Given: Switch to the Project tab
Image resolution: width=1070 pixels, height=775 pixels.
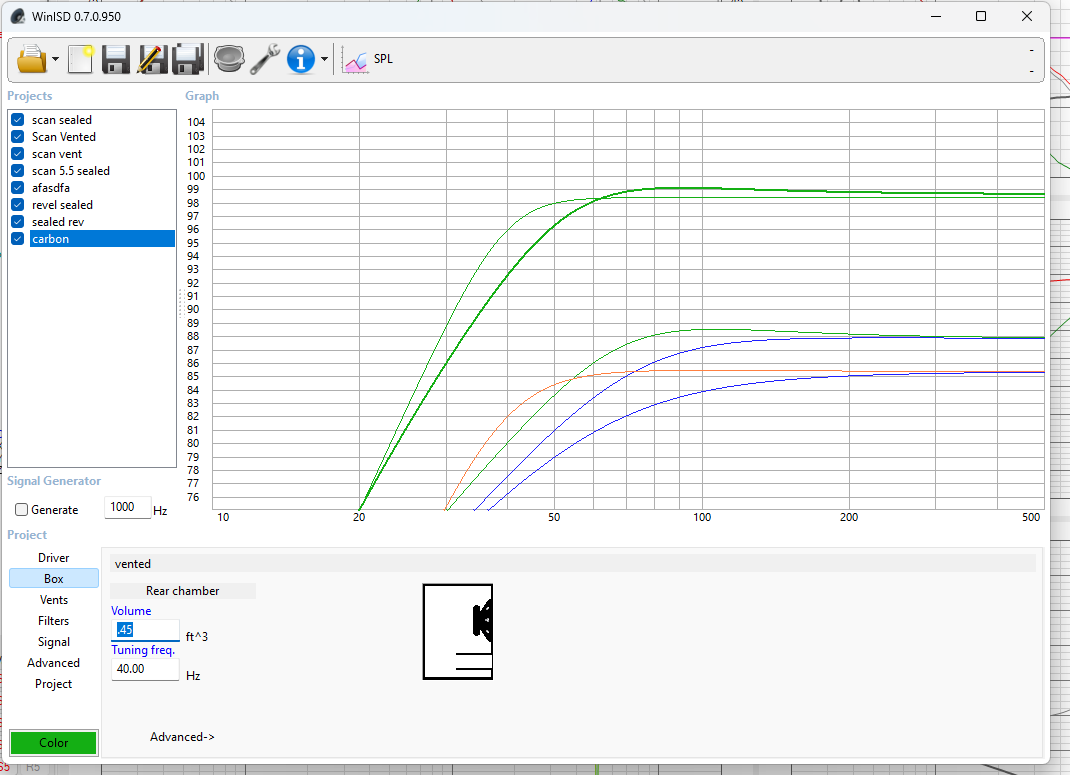Looking at the screenshot, I should 54,684.
